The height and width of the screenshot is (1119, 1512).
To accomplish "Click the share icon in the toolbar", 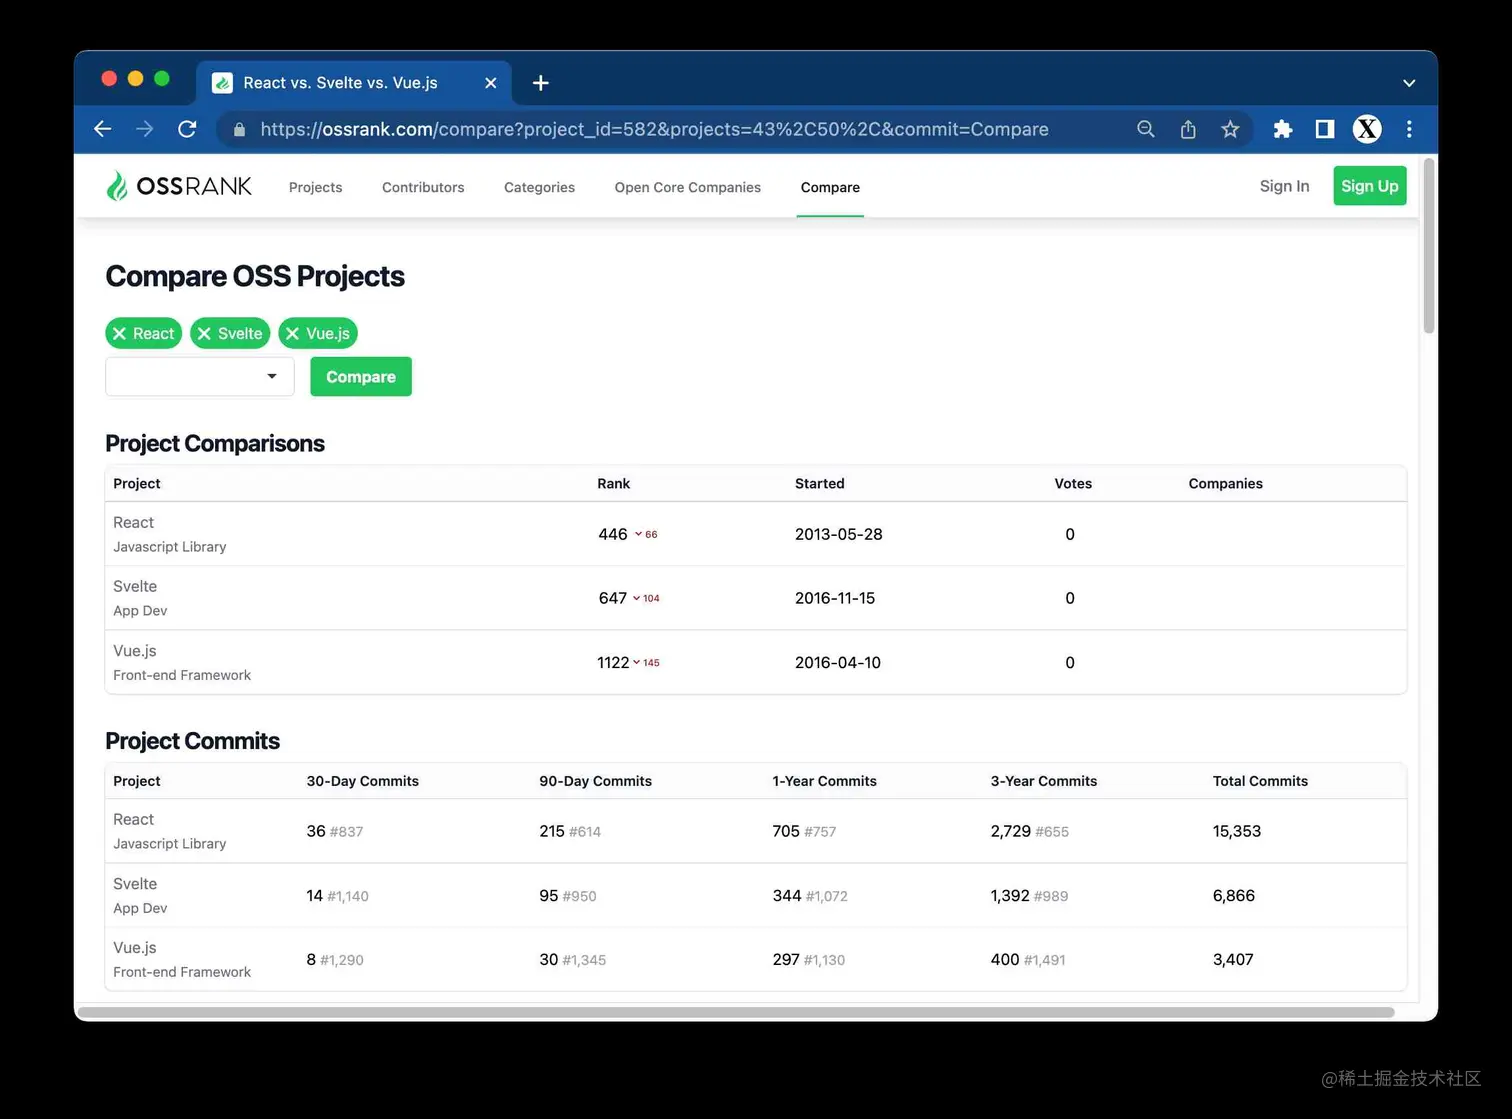I will tap(1187, 129).
